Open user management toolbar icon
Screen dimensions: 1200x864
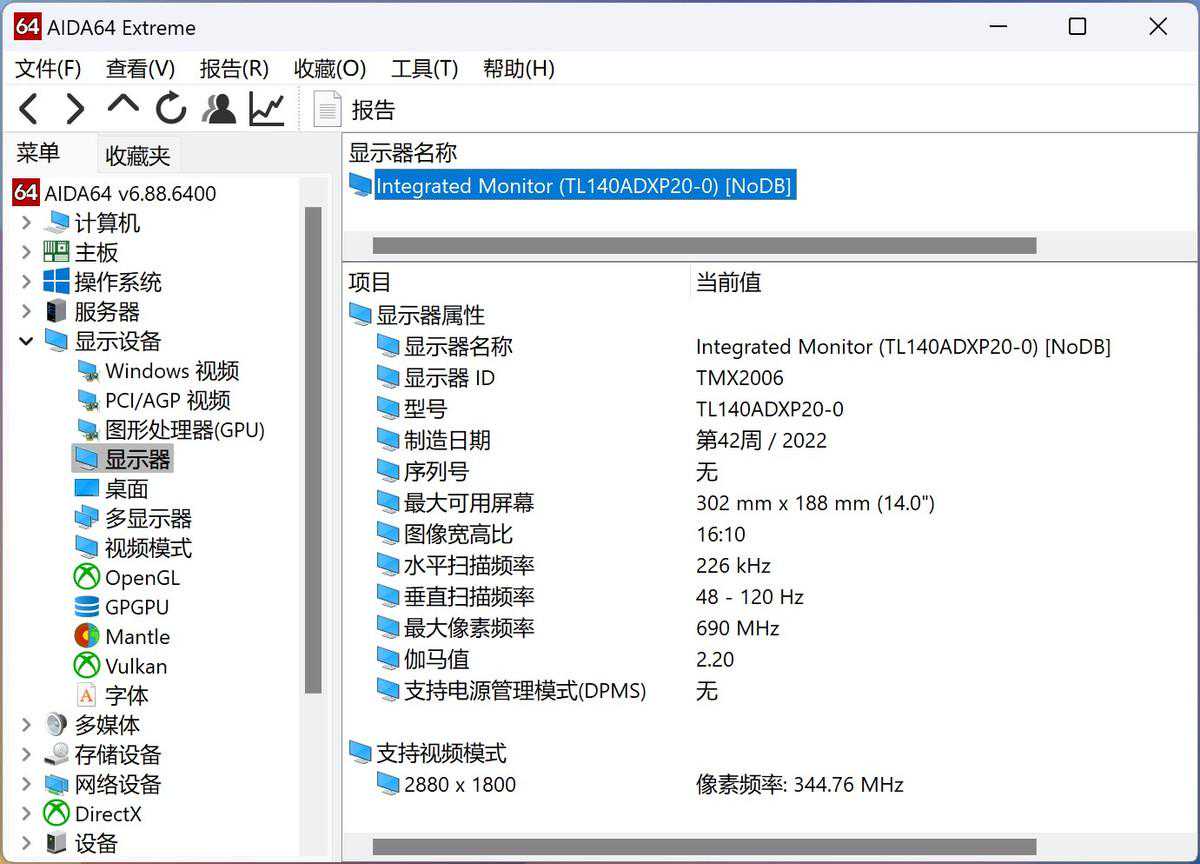click(218, 108)
